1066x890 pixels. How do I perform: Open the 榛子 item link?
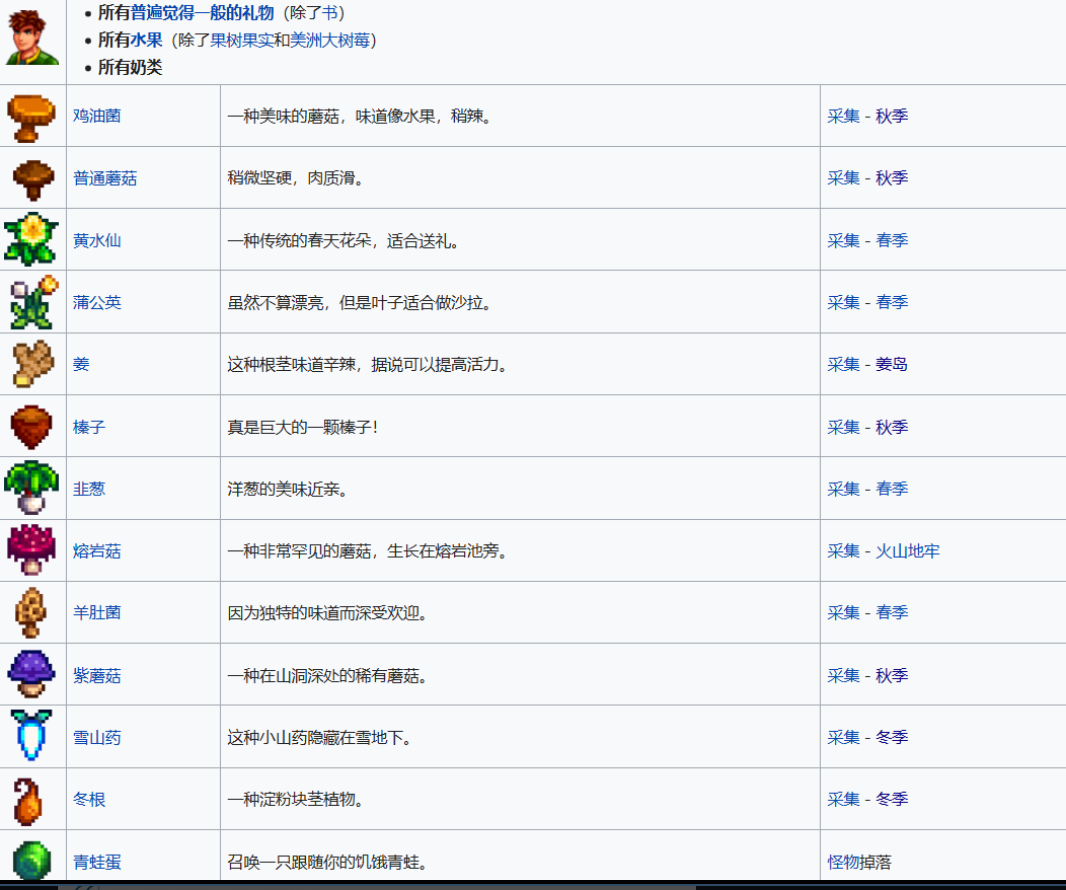coord(89,427)
